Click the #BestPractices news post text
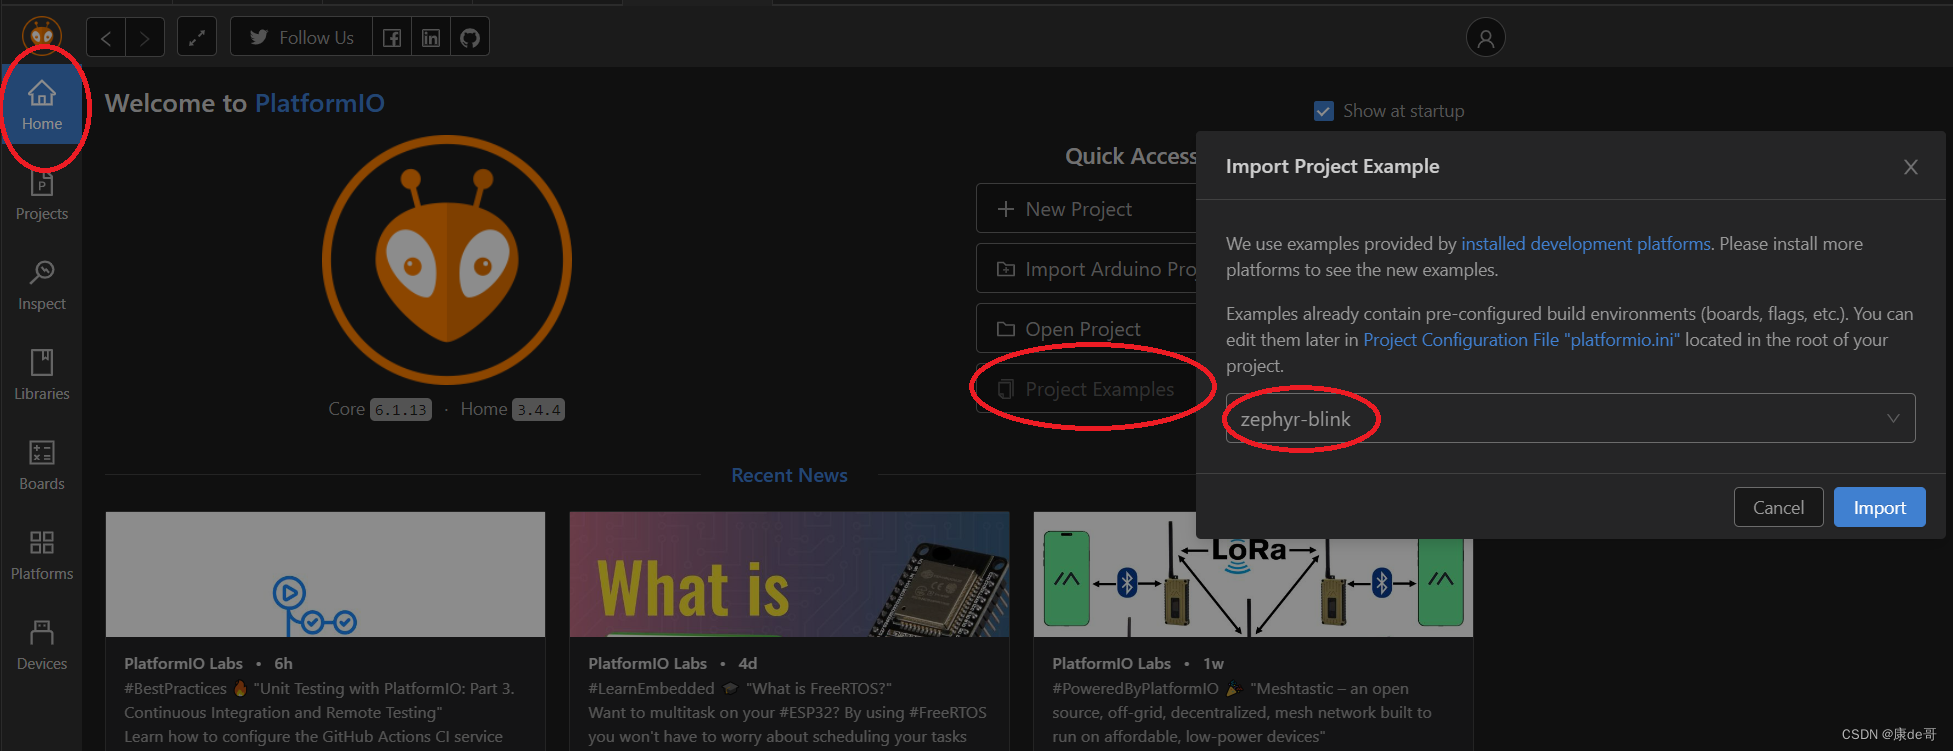Screen dimensions: 1953x751 point(319,712)
